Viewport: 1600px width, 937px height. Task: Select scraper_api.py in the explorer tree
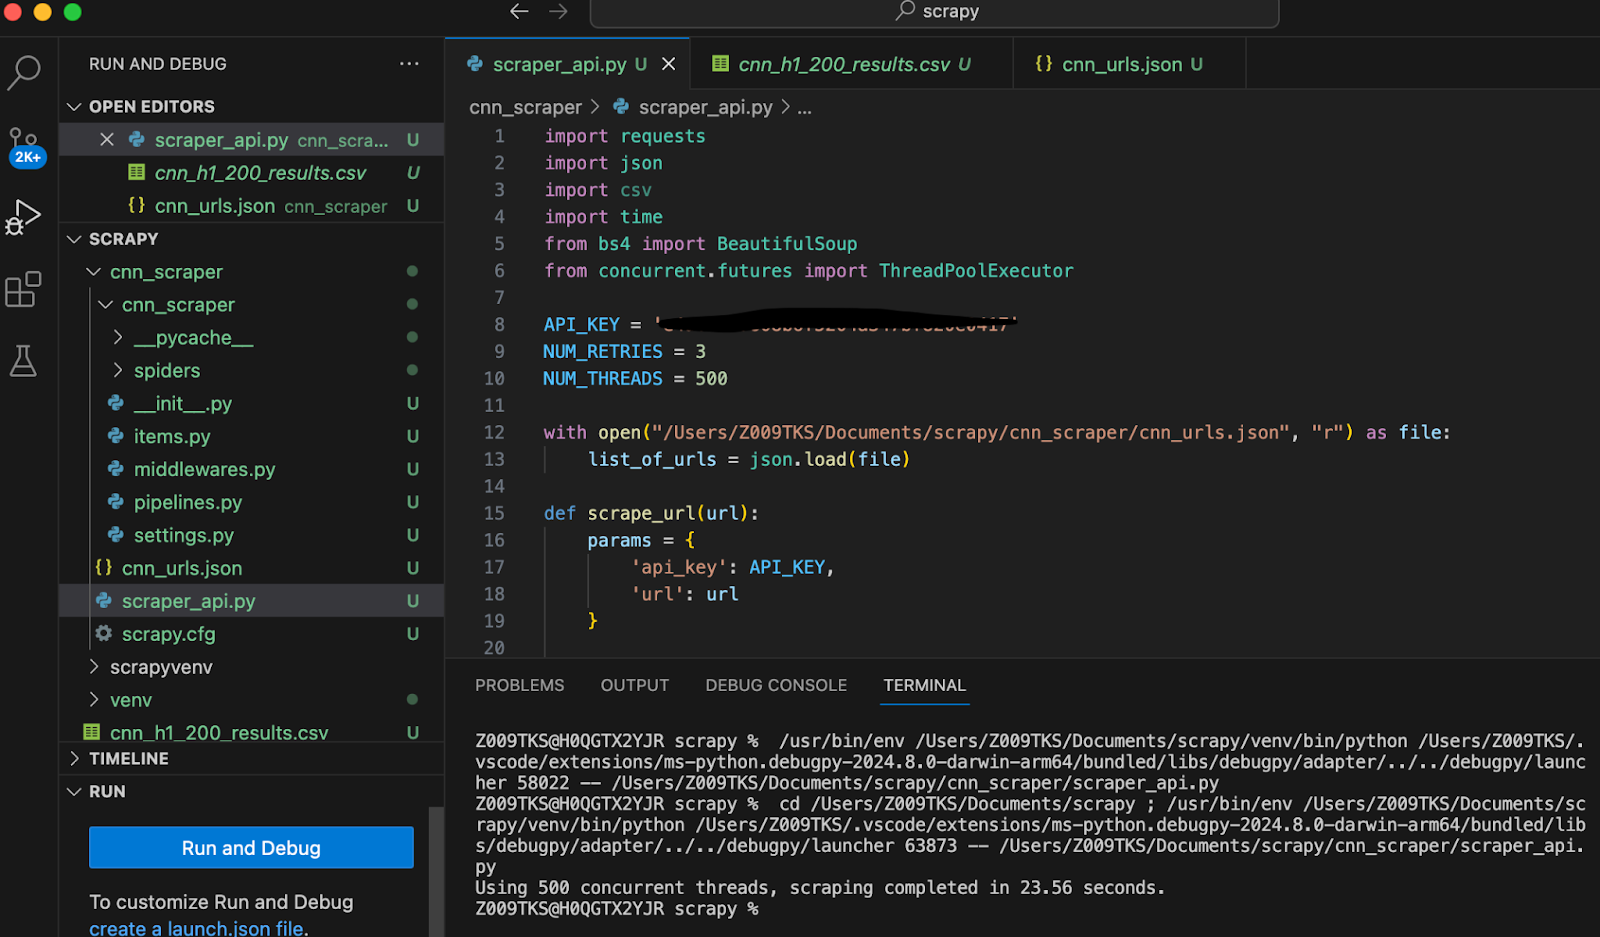252,602
